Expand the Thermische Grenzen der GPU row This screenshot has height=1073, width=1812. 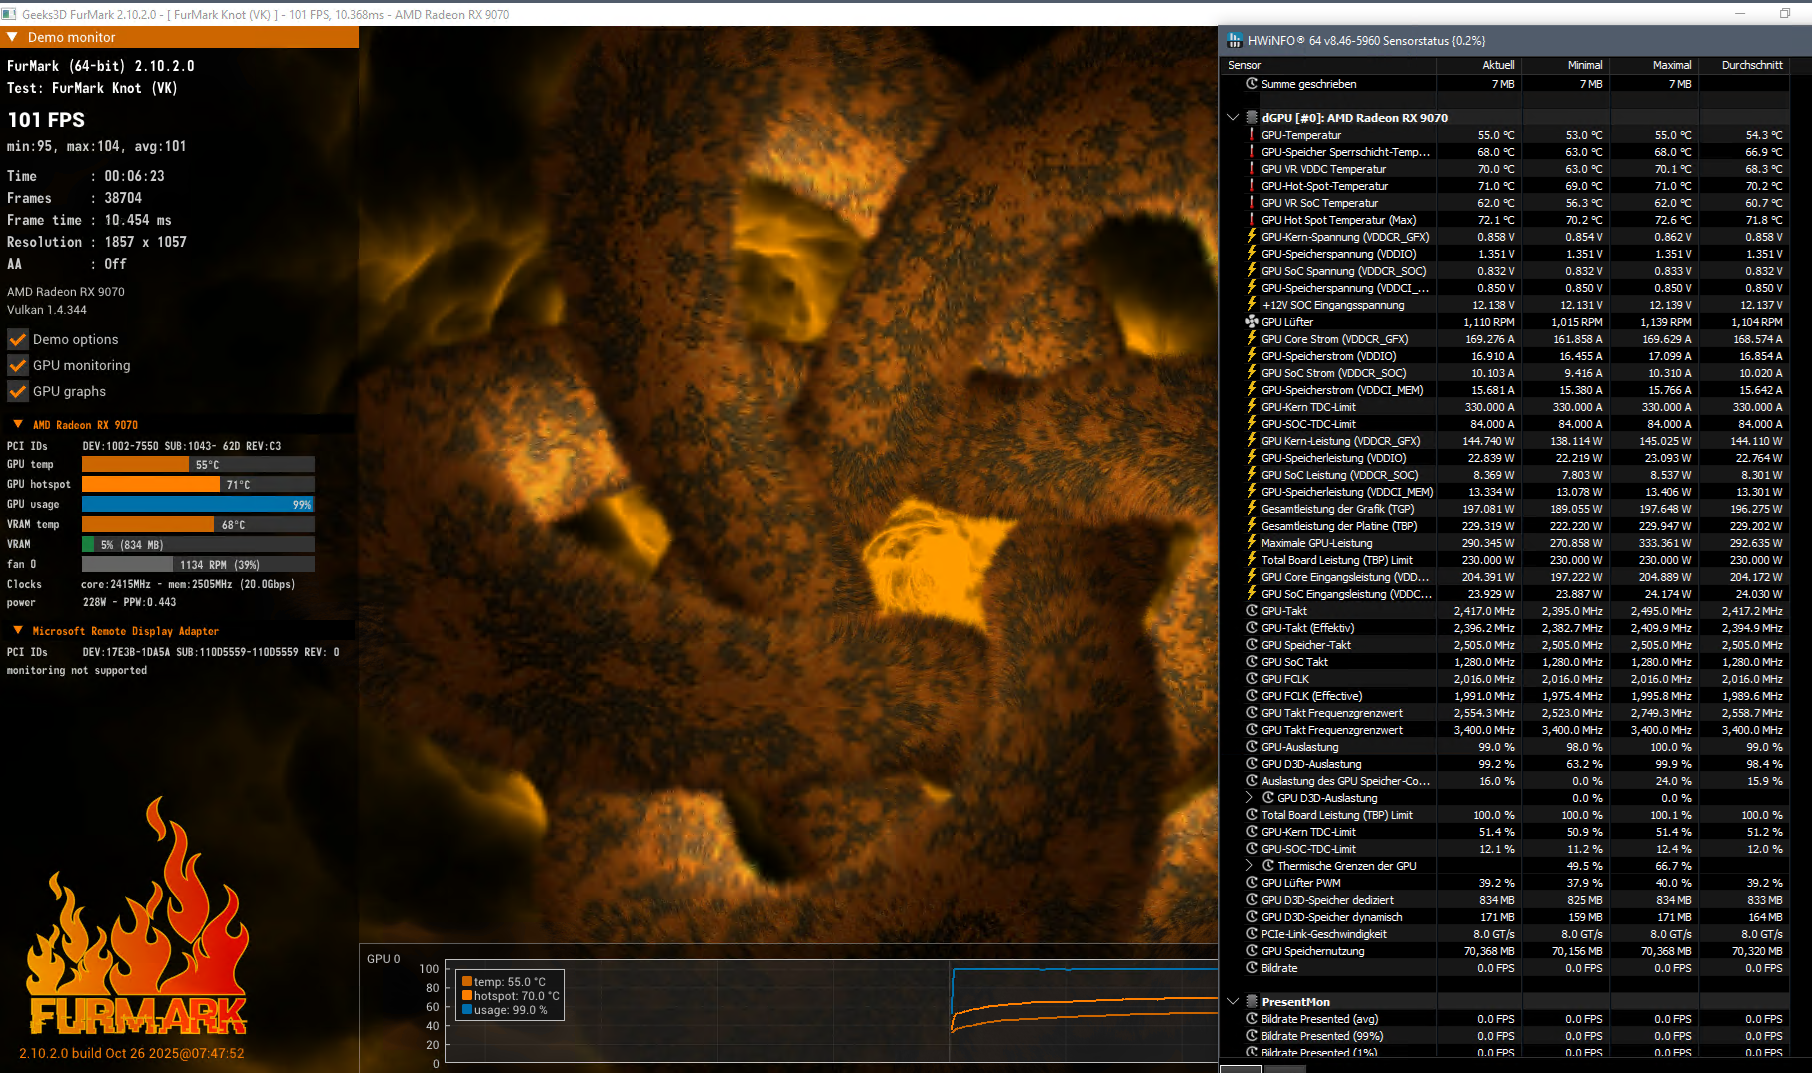pos(1249,866)
